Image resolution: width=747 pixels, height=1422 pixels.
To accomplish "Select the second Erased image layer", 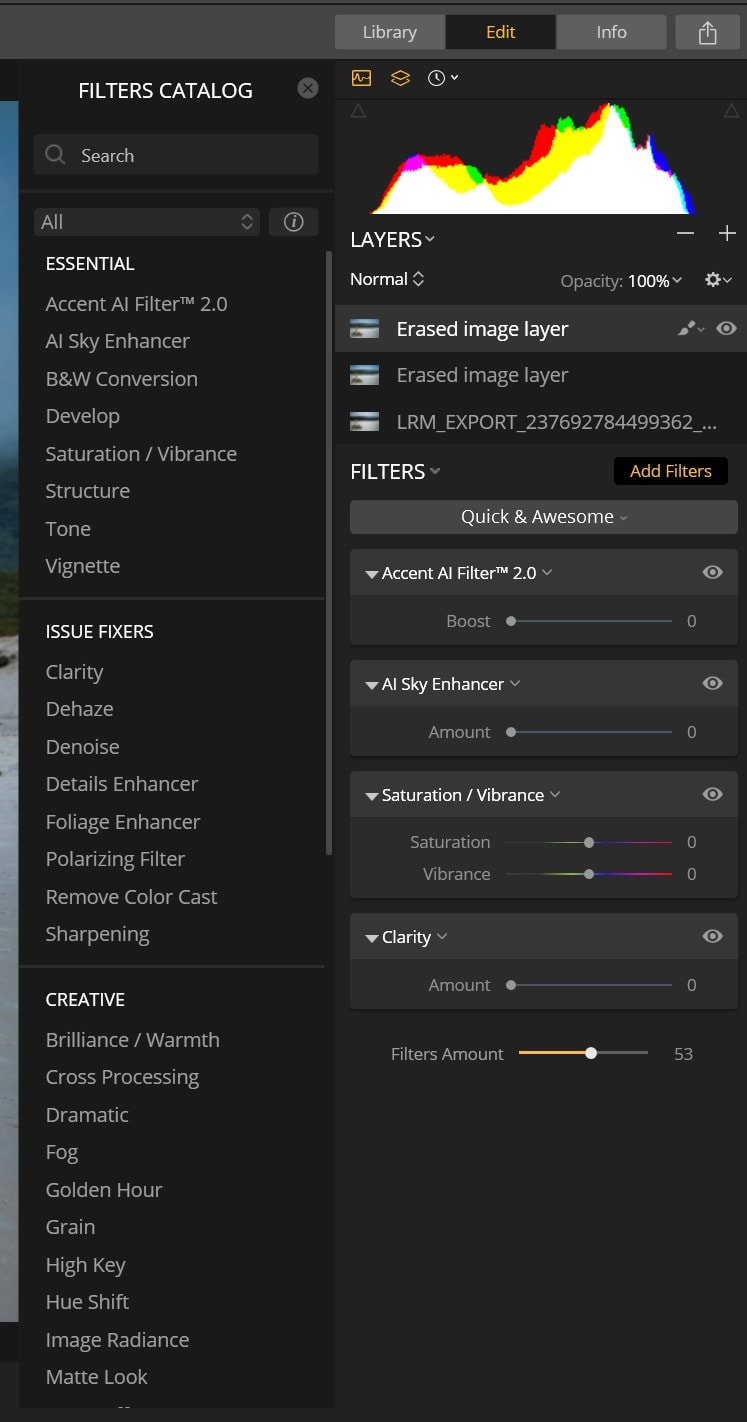I will click(541, 375).
